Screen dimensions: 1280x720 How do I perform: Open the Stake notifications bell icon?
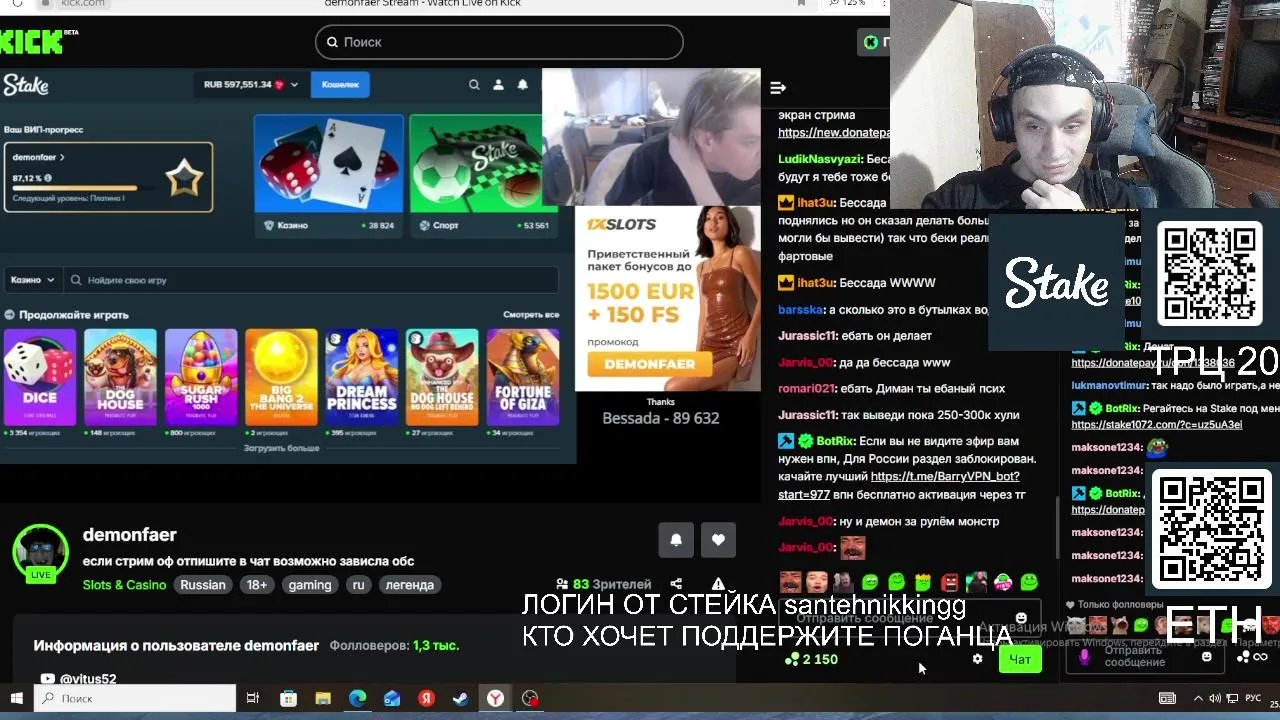522,85
